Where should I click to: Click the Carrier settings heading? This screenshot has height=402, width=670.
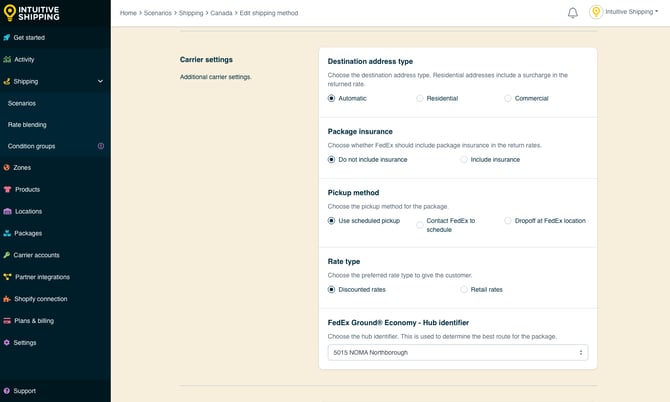pyautogui.click(x=206, y=59)
